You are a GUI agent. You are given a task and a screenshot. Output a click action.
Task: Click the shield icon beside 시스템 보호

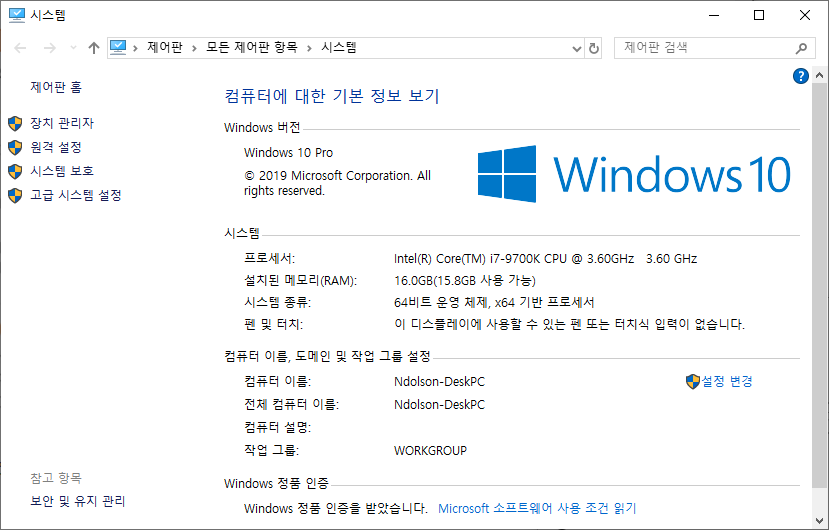(x=15, y=171)
